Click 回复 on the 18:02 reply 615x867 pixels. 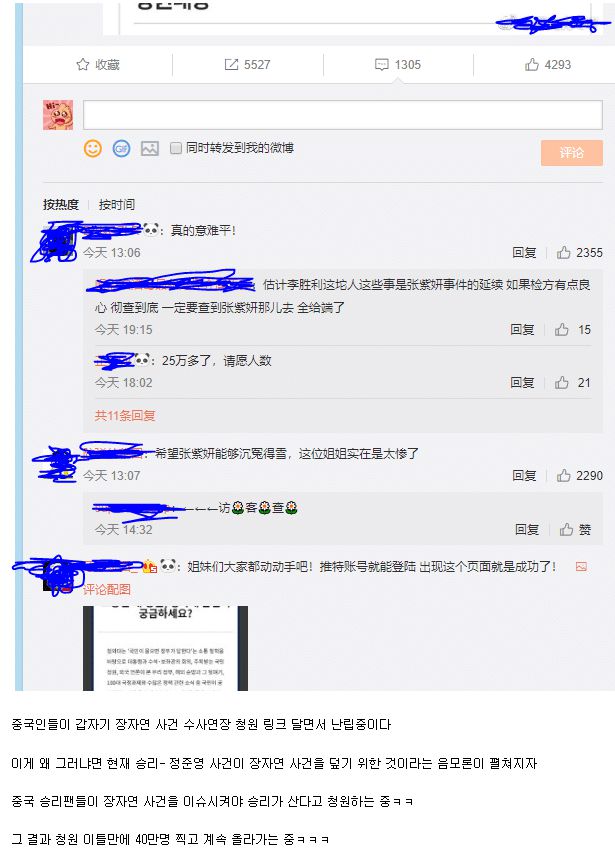tap(522, 383)
